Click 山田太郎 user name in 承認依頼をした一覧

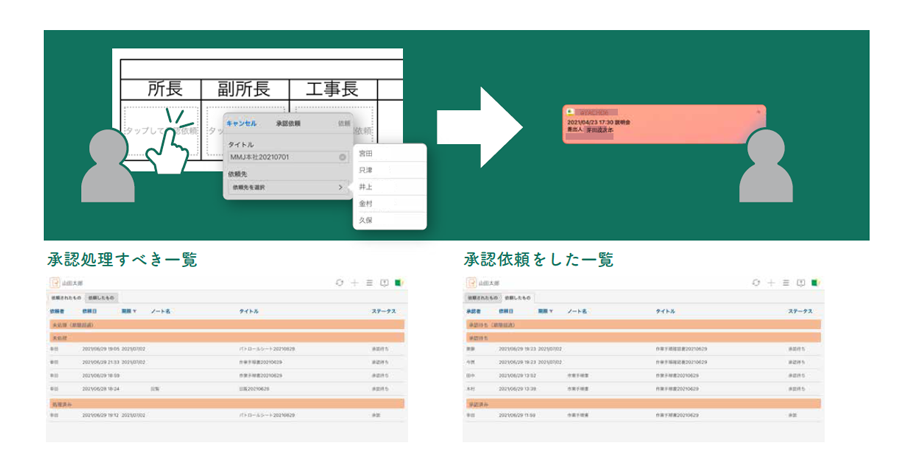click(489, 283)
